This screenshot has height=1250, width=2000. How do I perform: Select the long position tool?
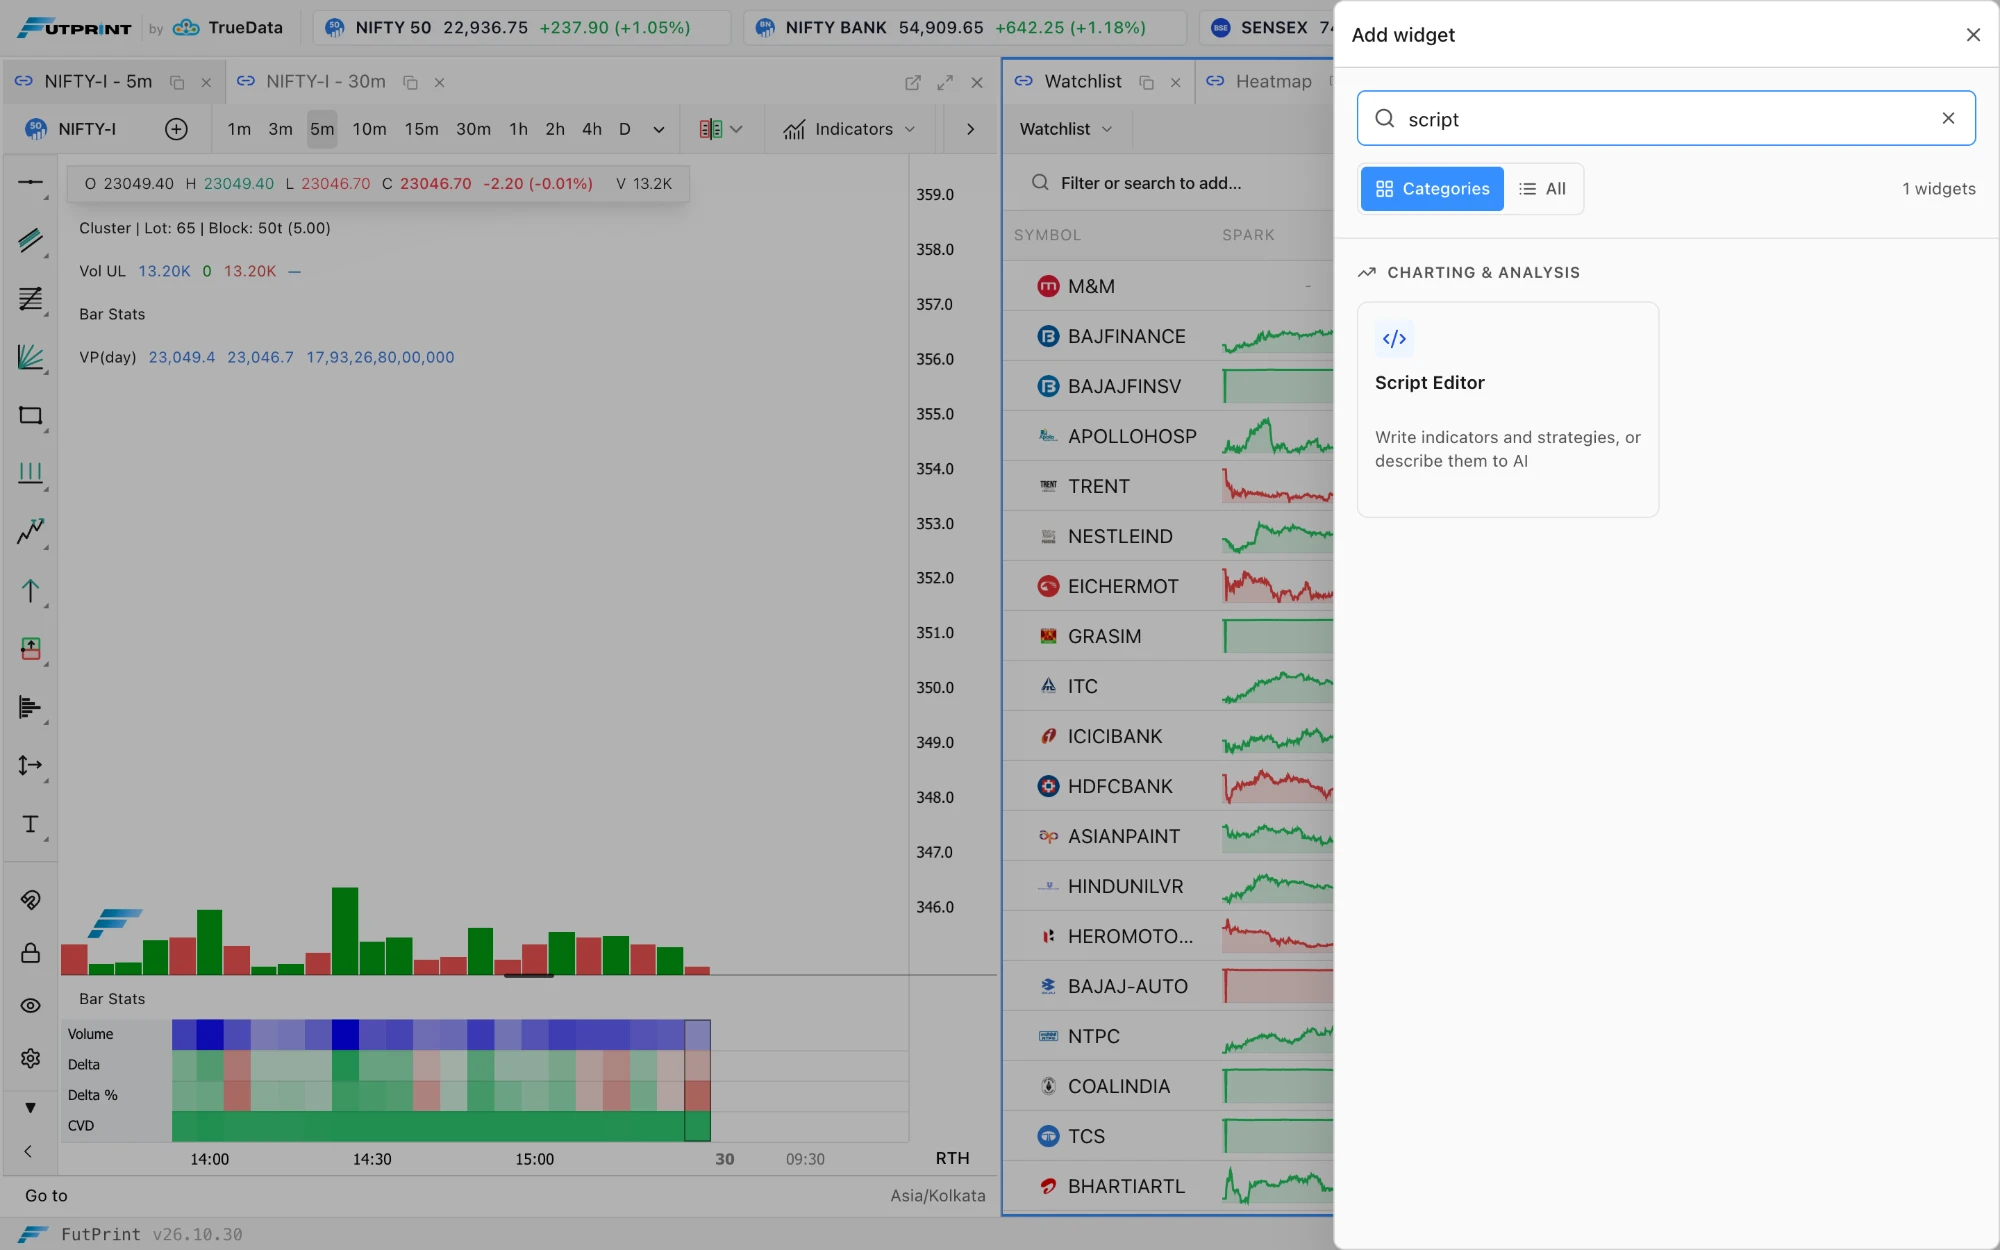coord(30,649)
